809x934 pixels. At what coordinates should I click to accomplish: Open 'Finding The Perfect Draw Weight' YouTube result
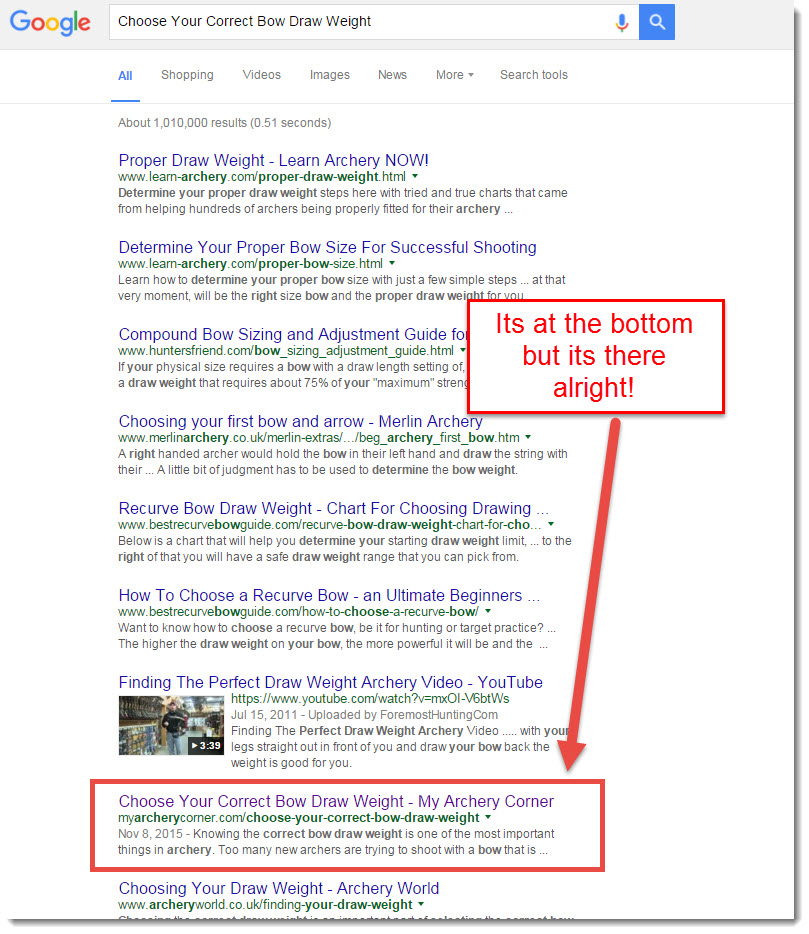click(x=331, y=682)
